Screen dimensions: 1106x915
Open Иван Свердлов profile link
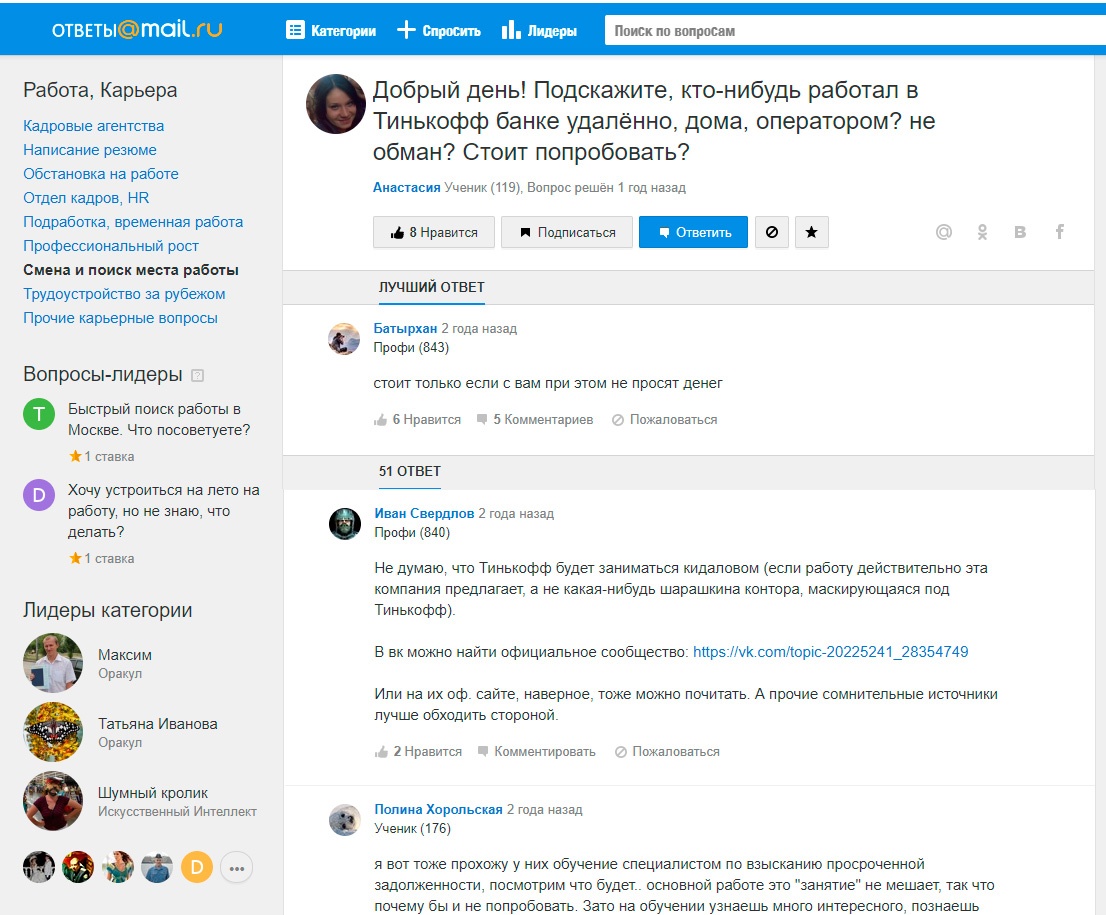point(424,514)
